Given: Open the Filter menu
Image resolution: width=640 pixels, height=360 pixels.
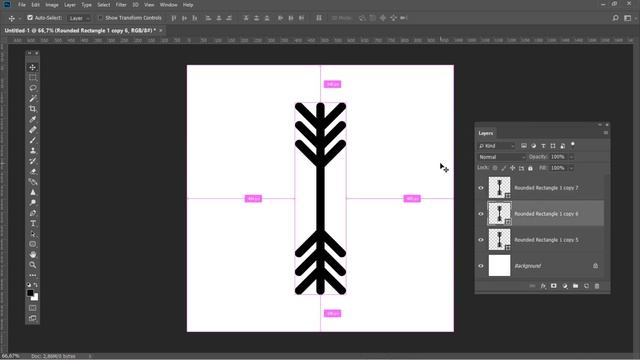Looking at the screenshot, I should [x=121, y=5].
